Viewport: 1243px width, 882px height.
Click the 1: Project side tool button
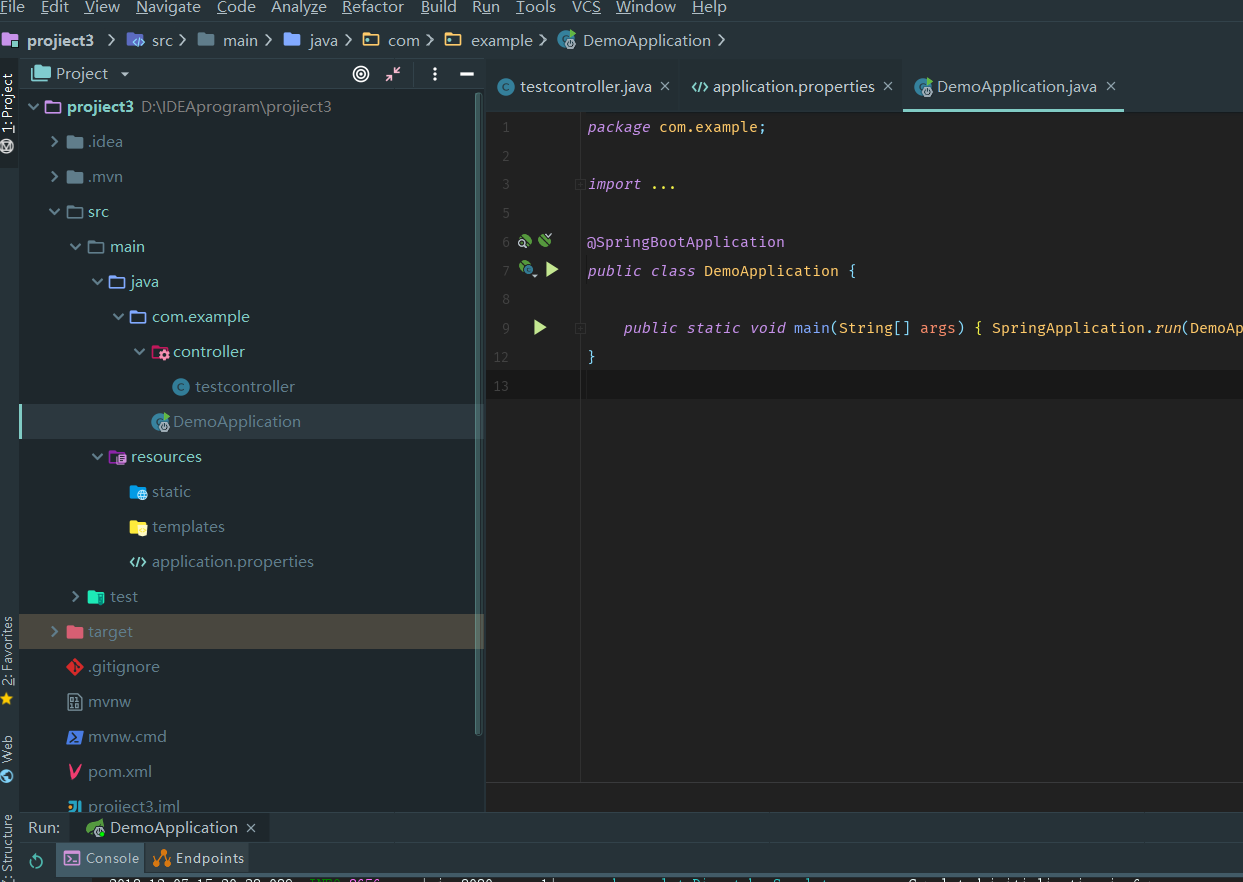click(x=8, y=110)
